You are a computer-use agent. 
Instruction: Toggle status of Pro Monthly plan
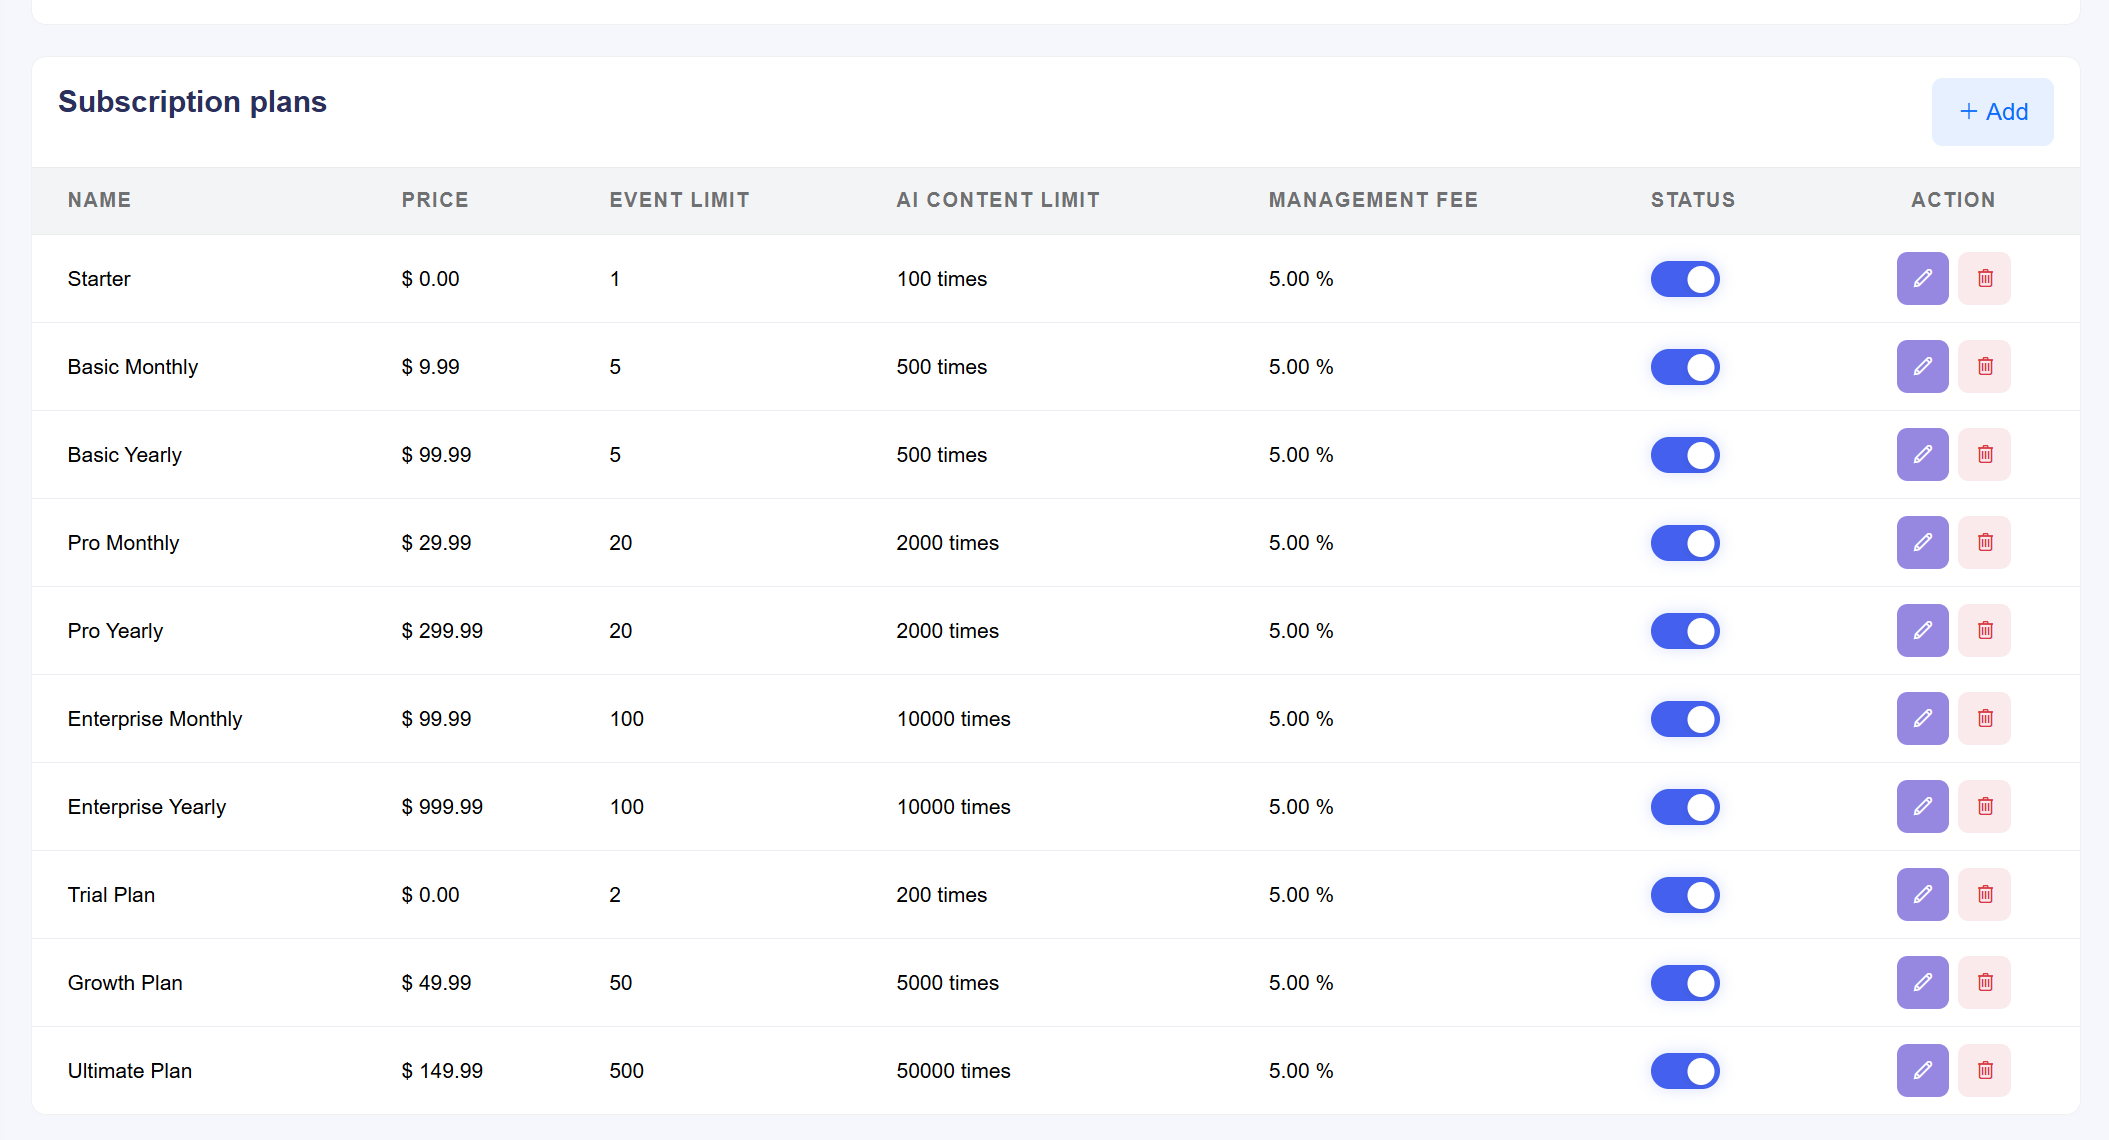coord(1685,543)
